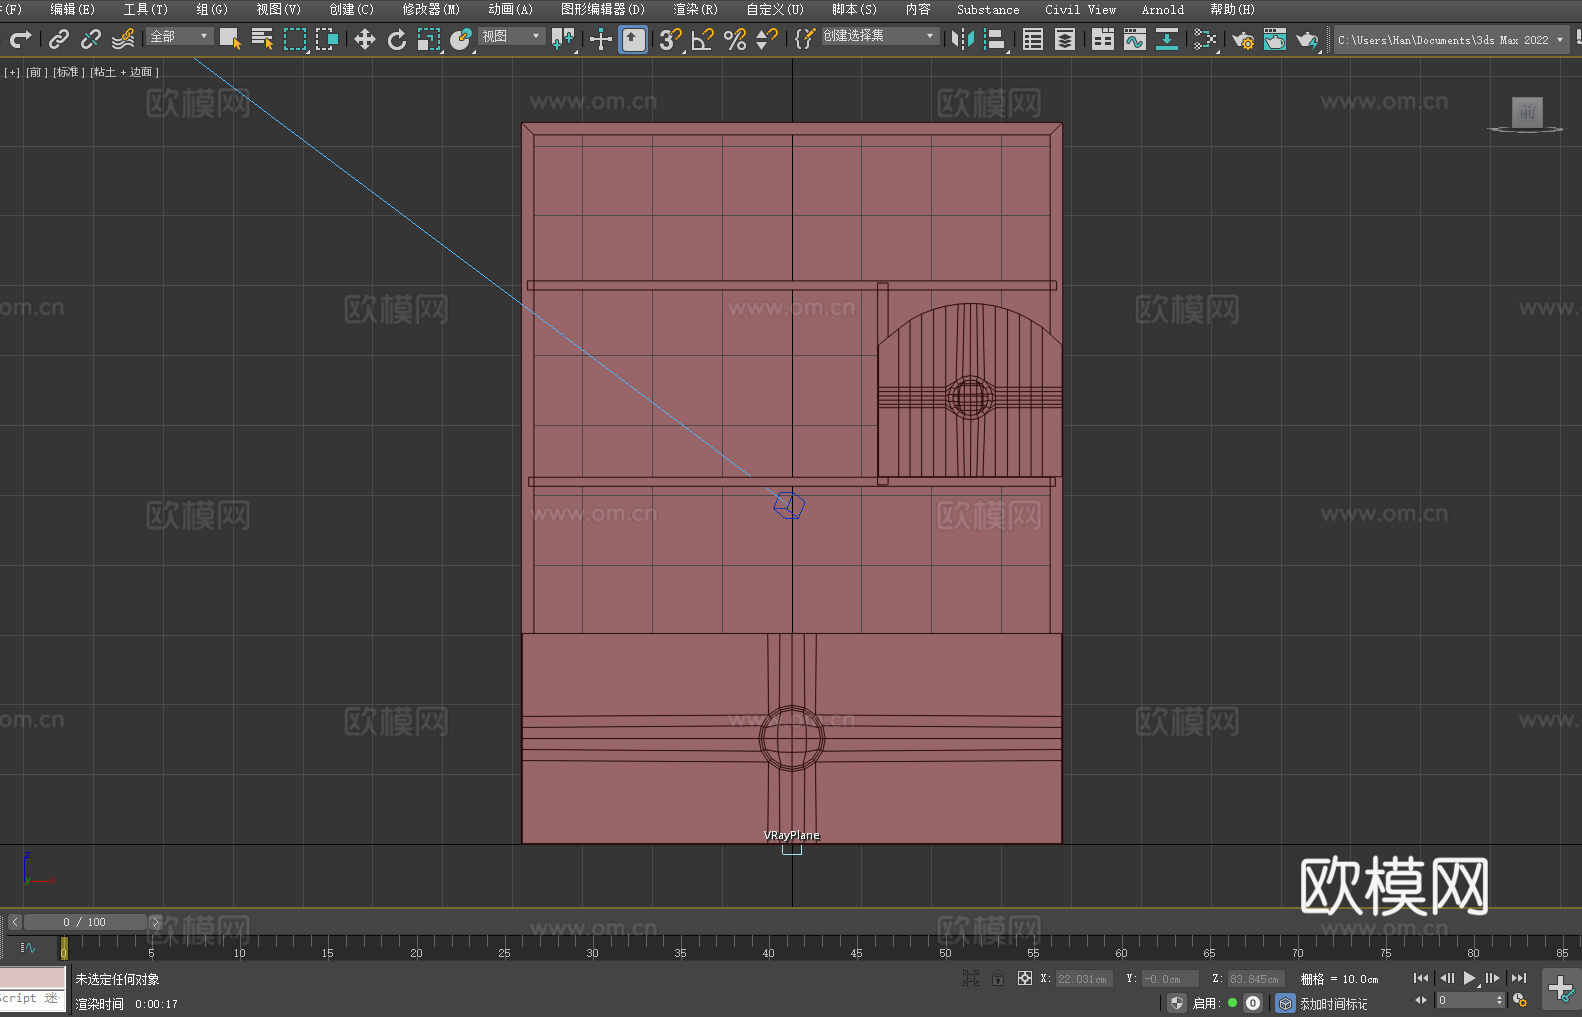This screenshot has width=1582, height=1017.
Task: Activate the Select and Move tool
Action: coord(365,39)
